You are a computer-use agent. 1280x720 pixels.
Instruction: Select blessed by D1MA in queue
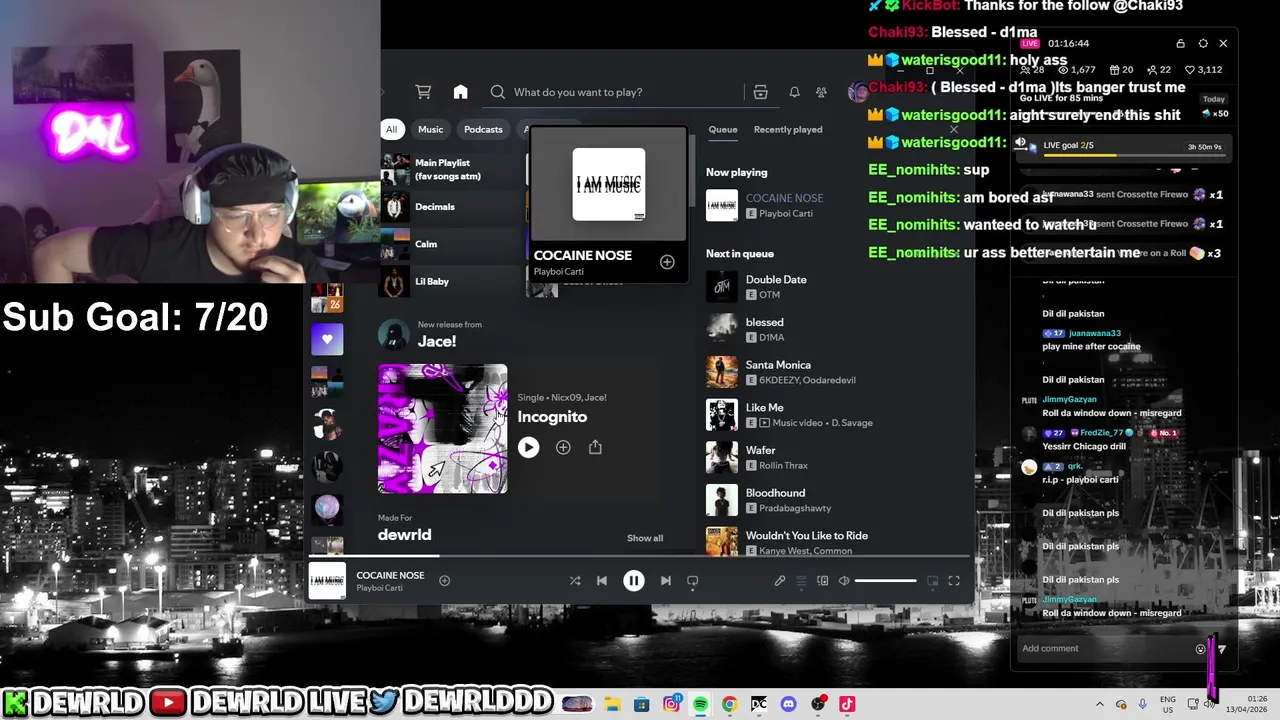point(830,329)
